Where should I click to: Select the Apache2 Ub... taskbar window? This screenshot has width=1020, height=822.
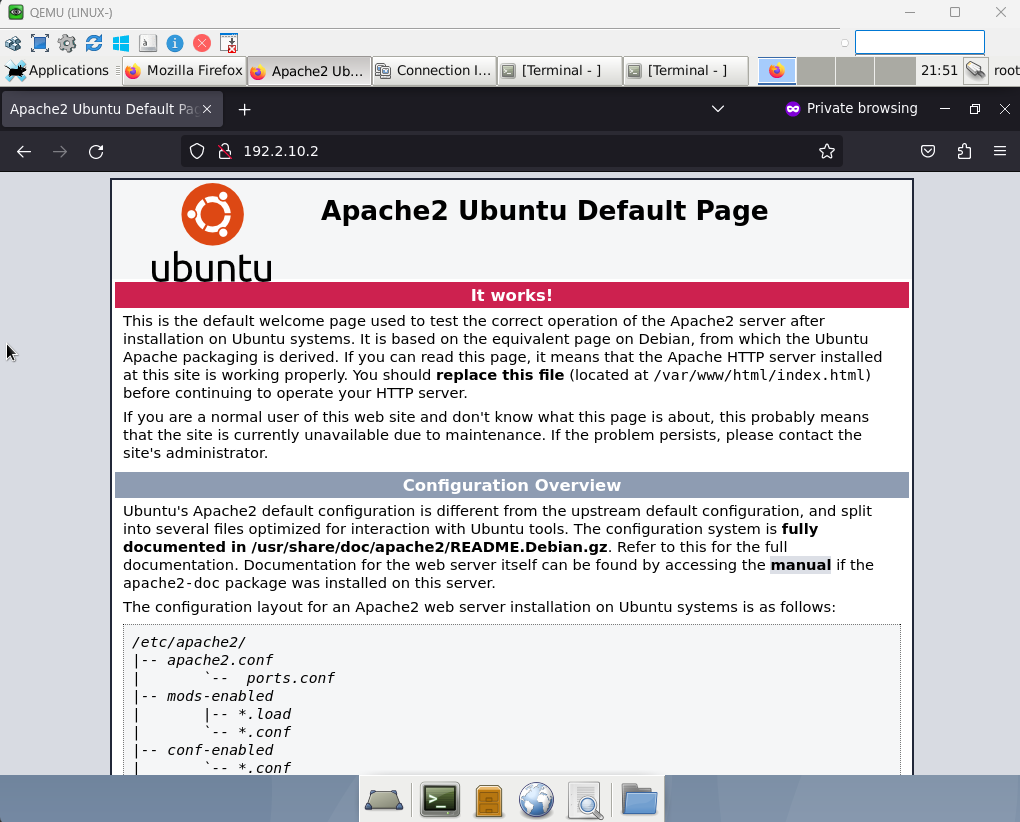click(309, 71)
